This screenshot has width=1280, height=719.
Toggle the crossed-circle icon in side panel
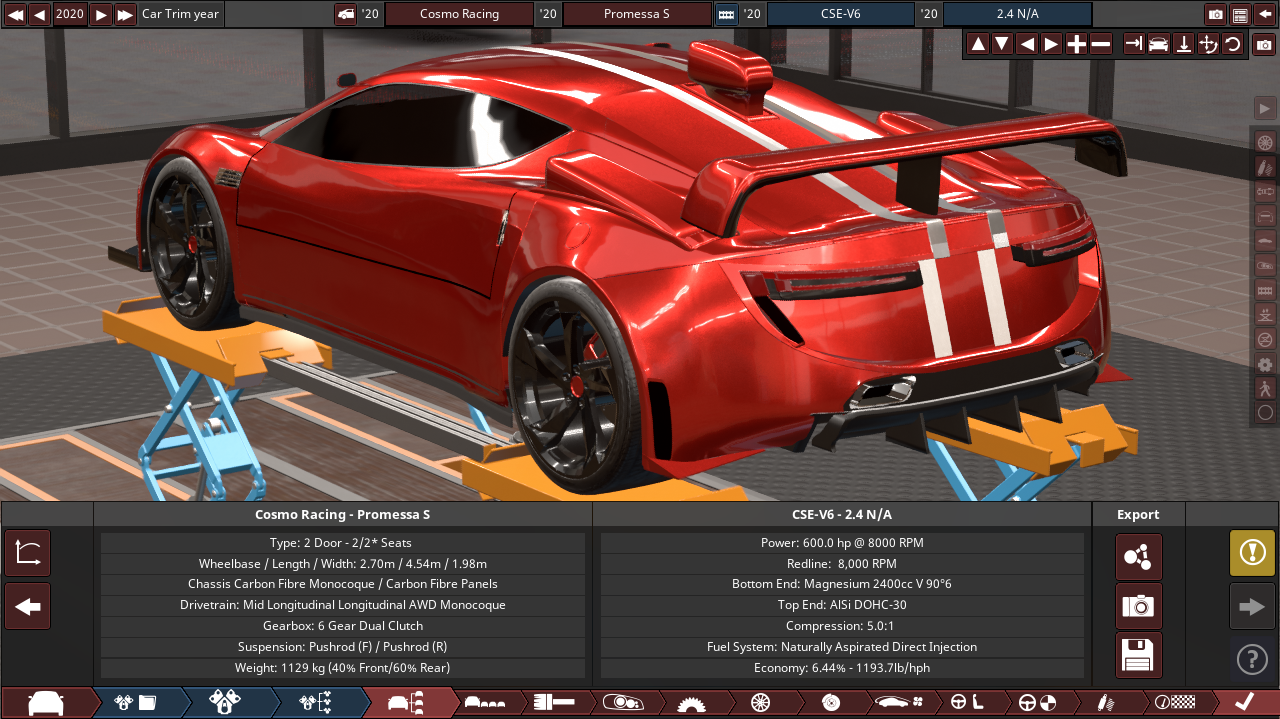point(1265,339)
